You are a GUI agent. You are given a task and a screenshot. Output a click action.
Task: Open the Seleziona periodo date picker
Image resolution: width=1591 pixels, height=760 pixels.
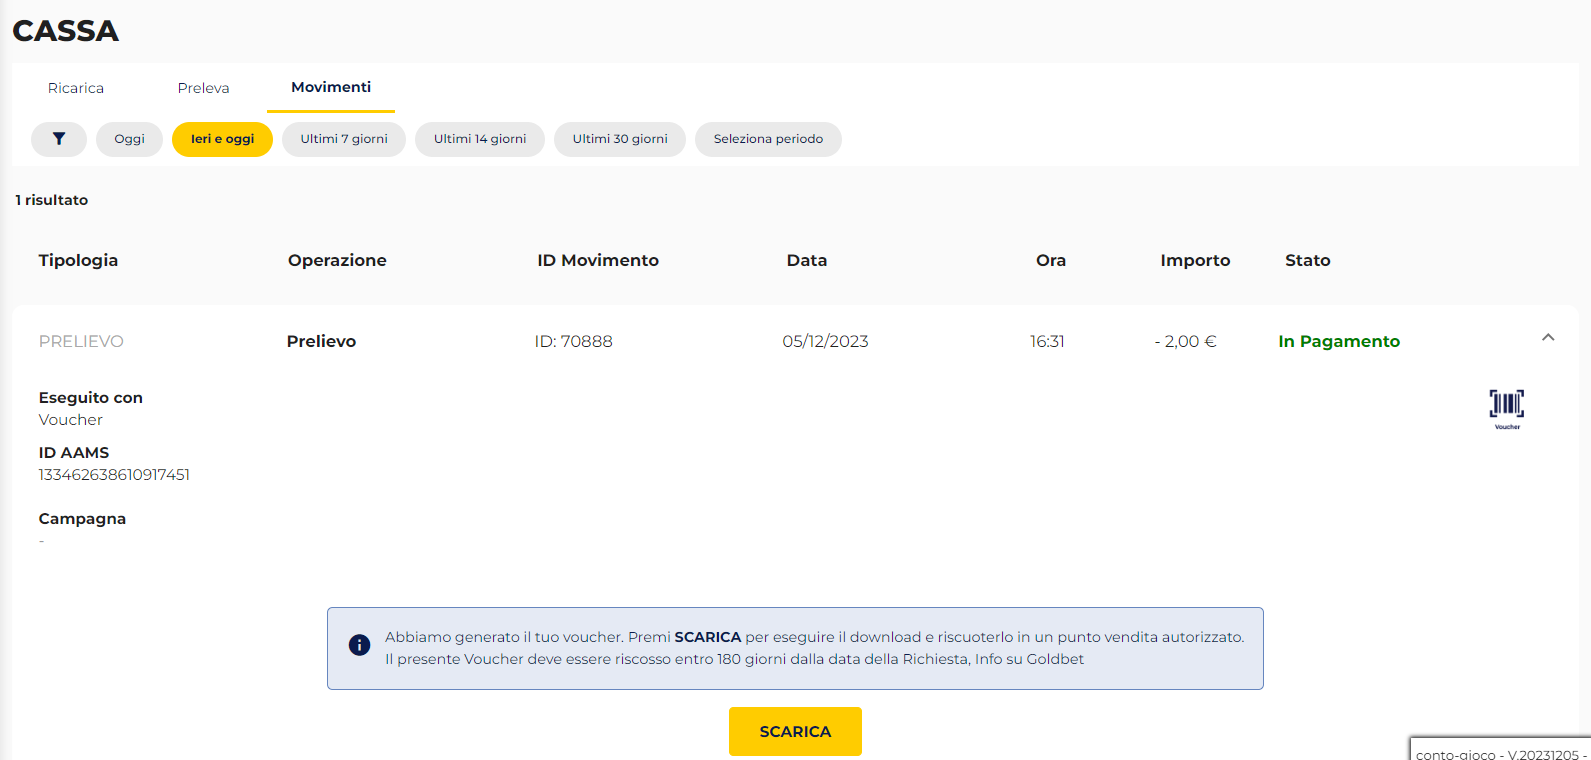click(768, 139)
